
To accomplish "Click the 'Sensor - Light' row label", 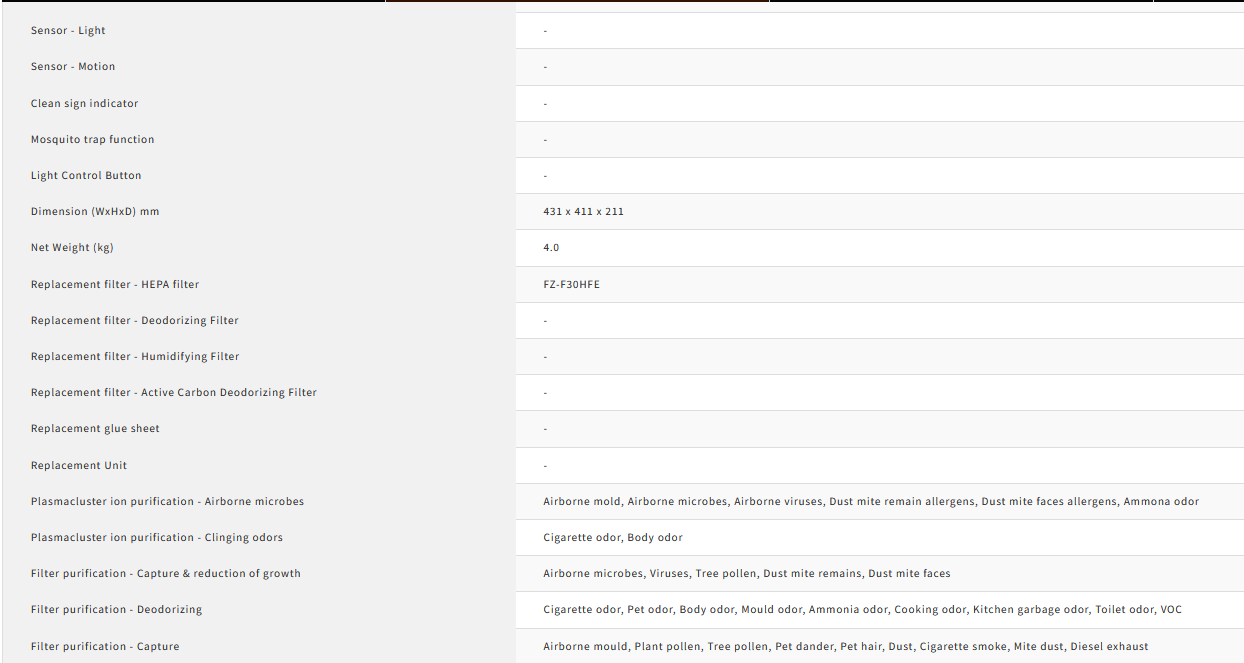I will click(x=68, y=31).
